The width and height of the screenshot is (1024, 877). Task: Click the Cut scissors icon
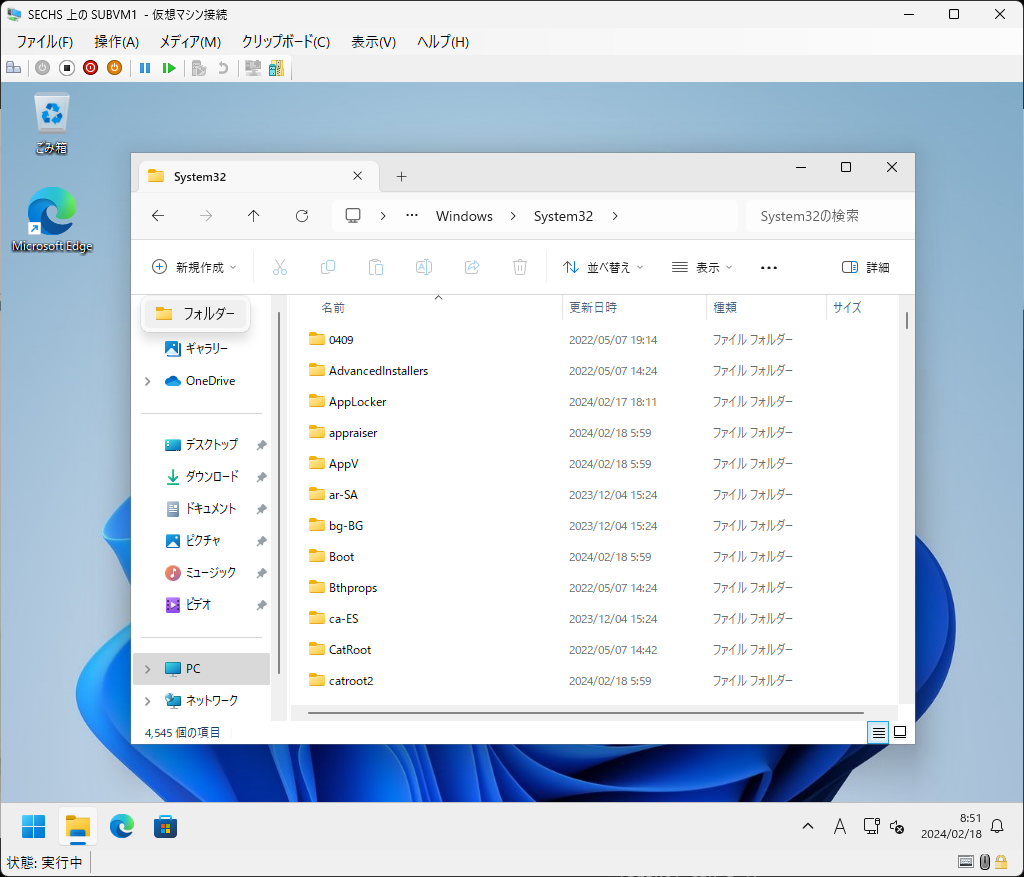tap(280, 267)
